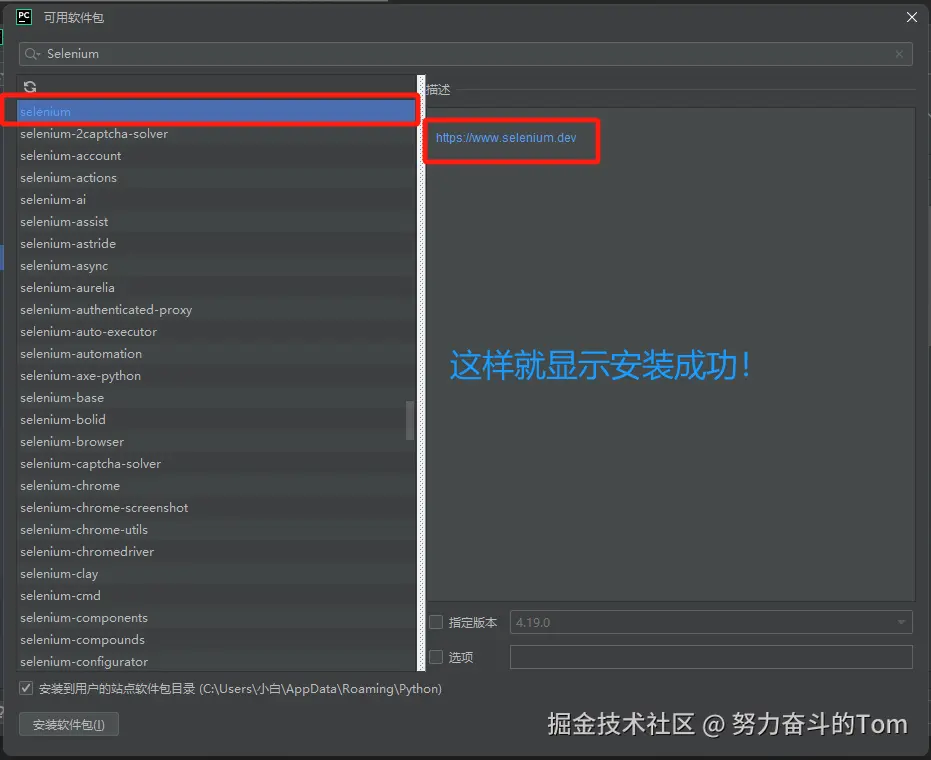Viewport: 931px width, 760px height.
Task: Select selenium-astride package
Action: (x=216, y=243)
